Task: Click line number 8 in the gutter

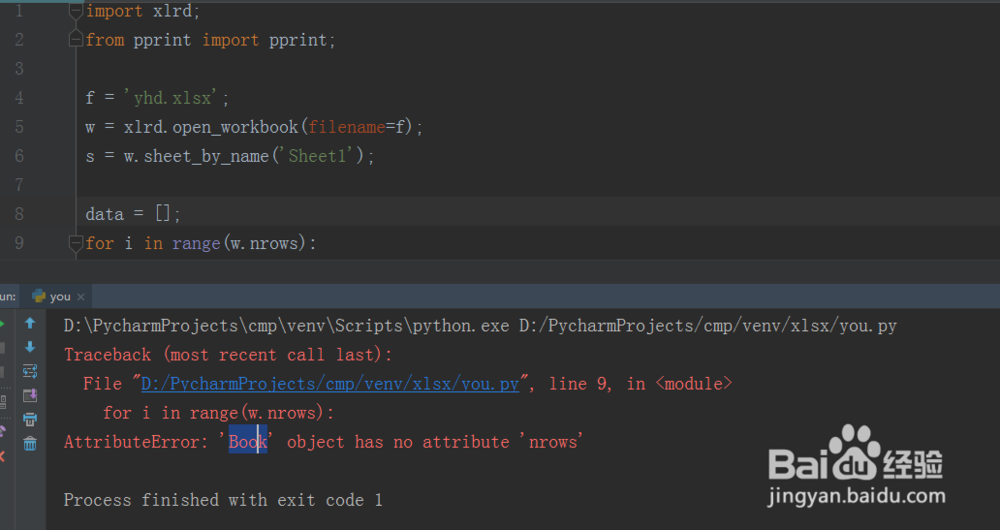Action: 19,214
